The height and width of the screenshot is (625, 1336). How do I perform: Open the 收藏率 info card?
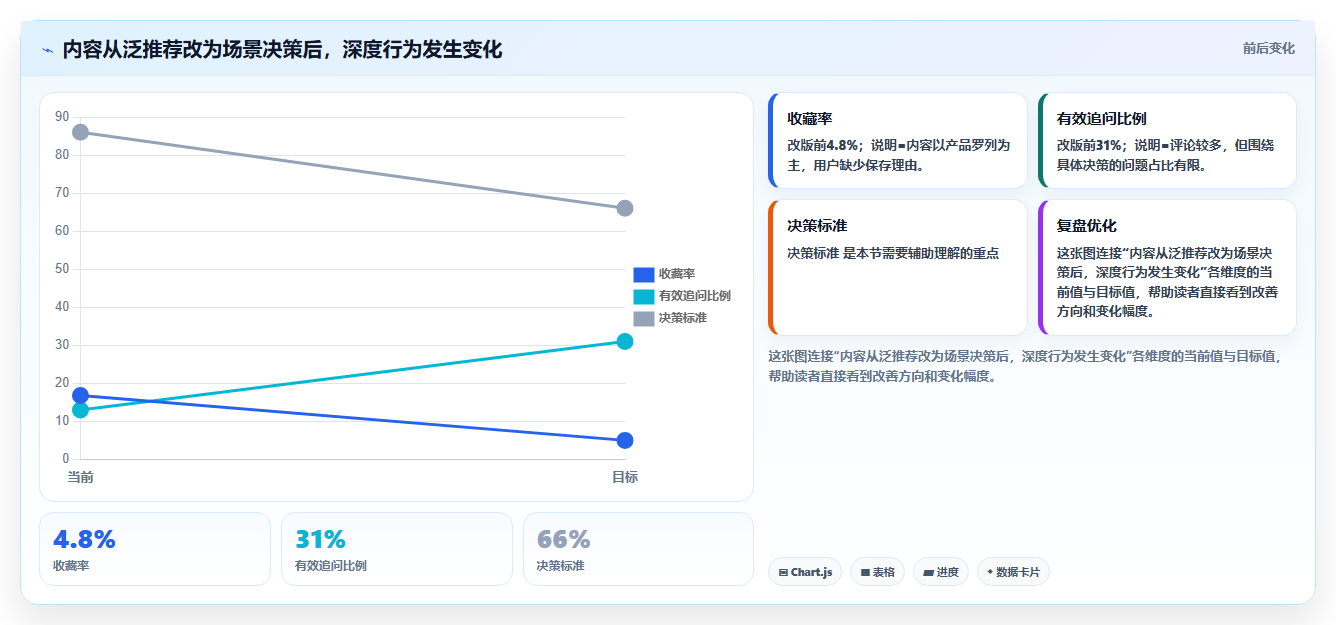898,140
